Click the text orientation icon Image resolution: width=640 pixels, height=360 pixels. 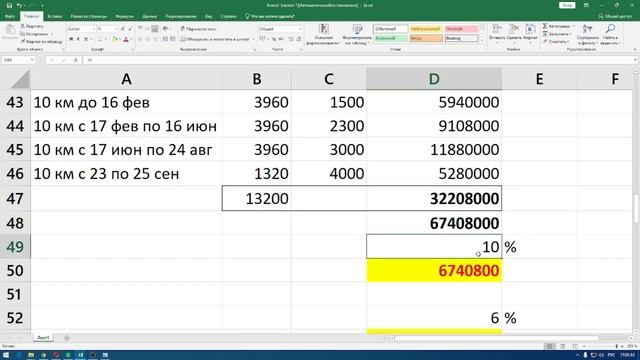click(166, 29)
